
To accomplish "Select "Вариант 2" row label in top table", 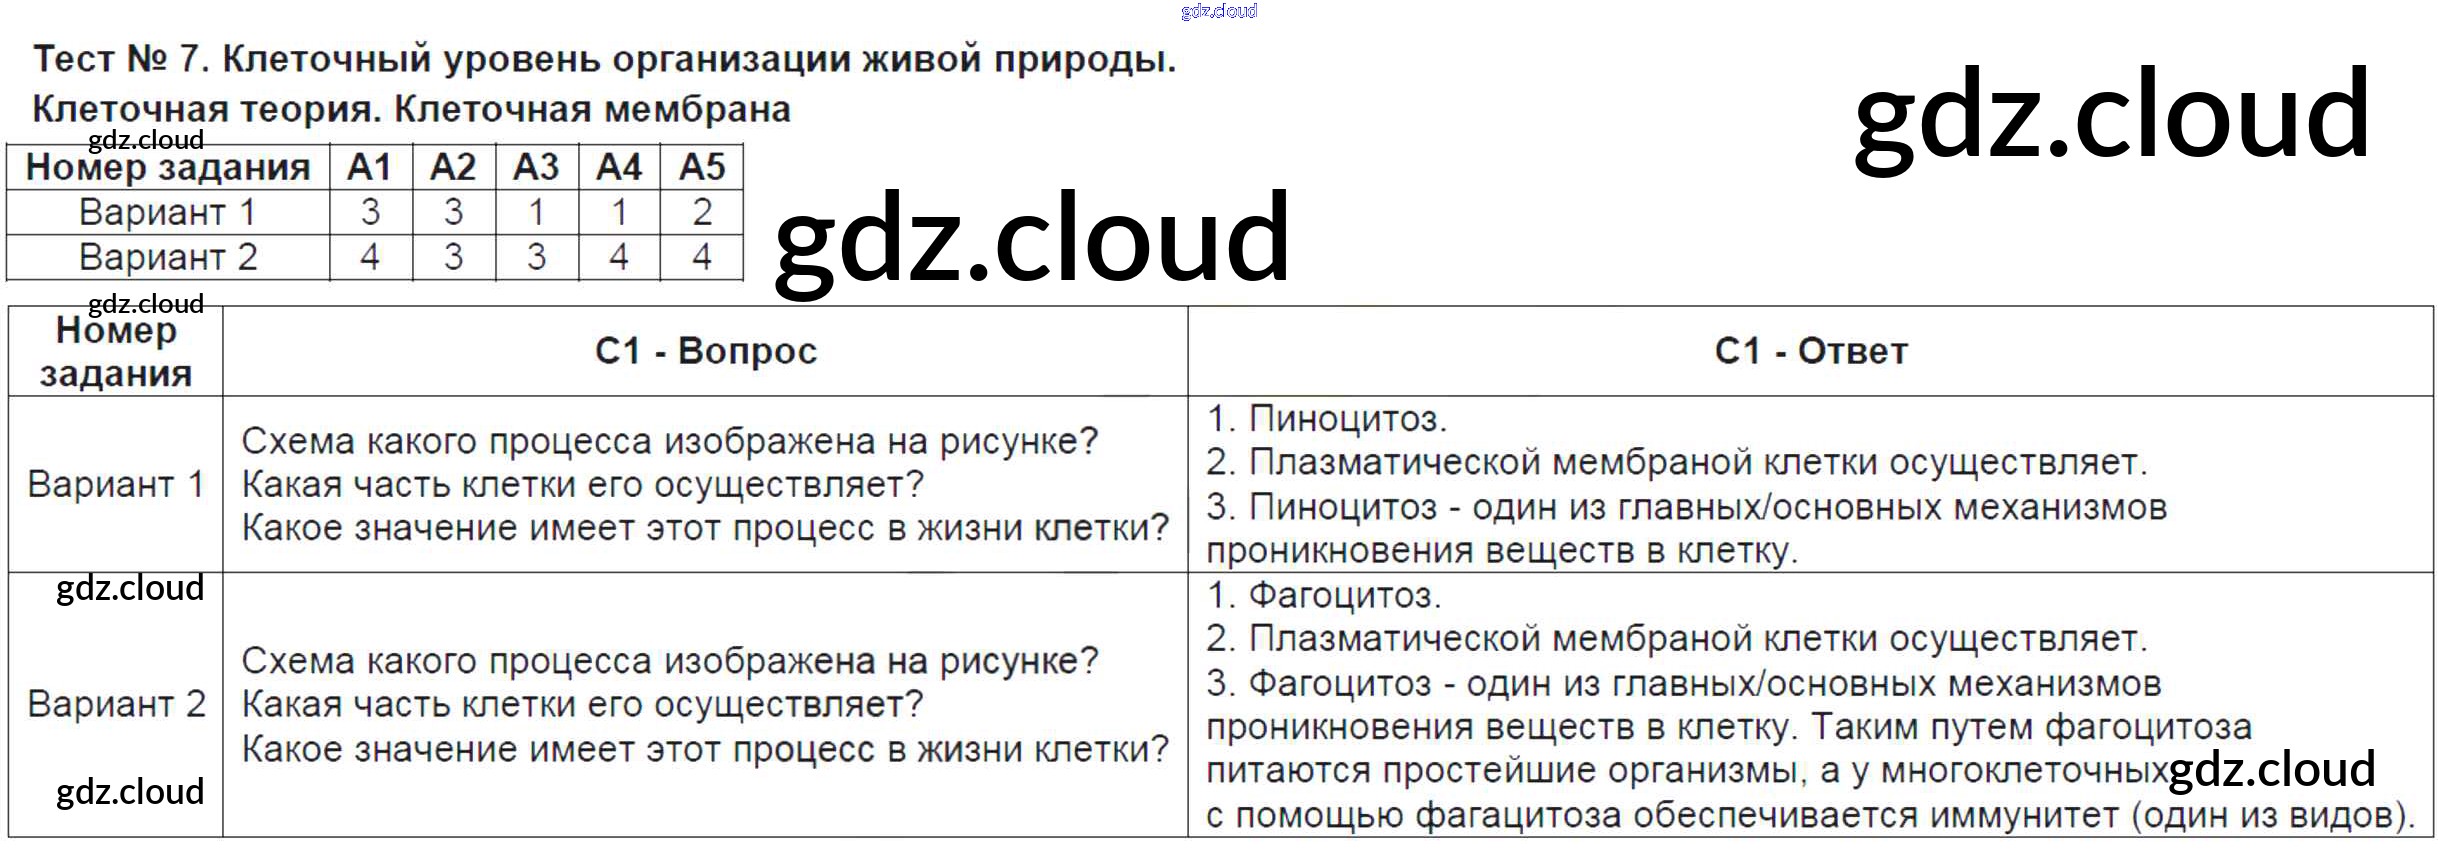I will (168, 257).
